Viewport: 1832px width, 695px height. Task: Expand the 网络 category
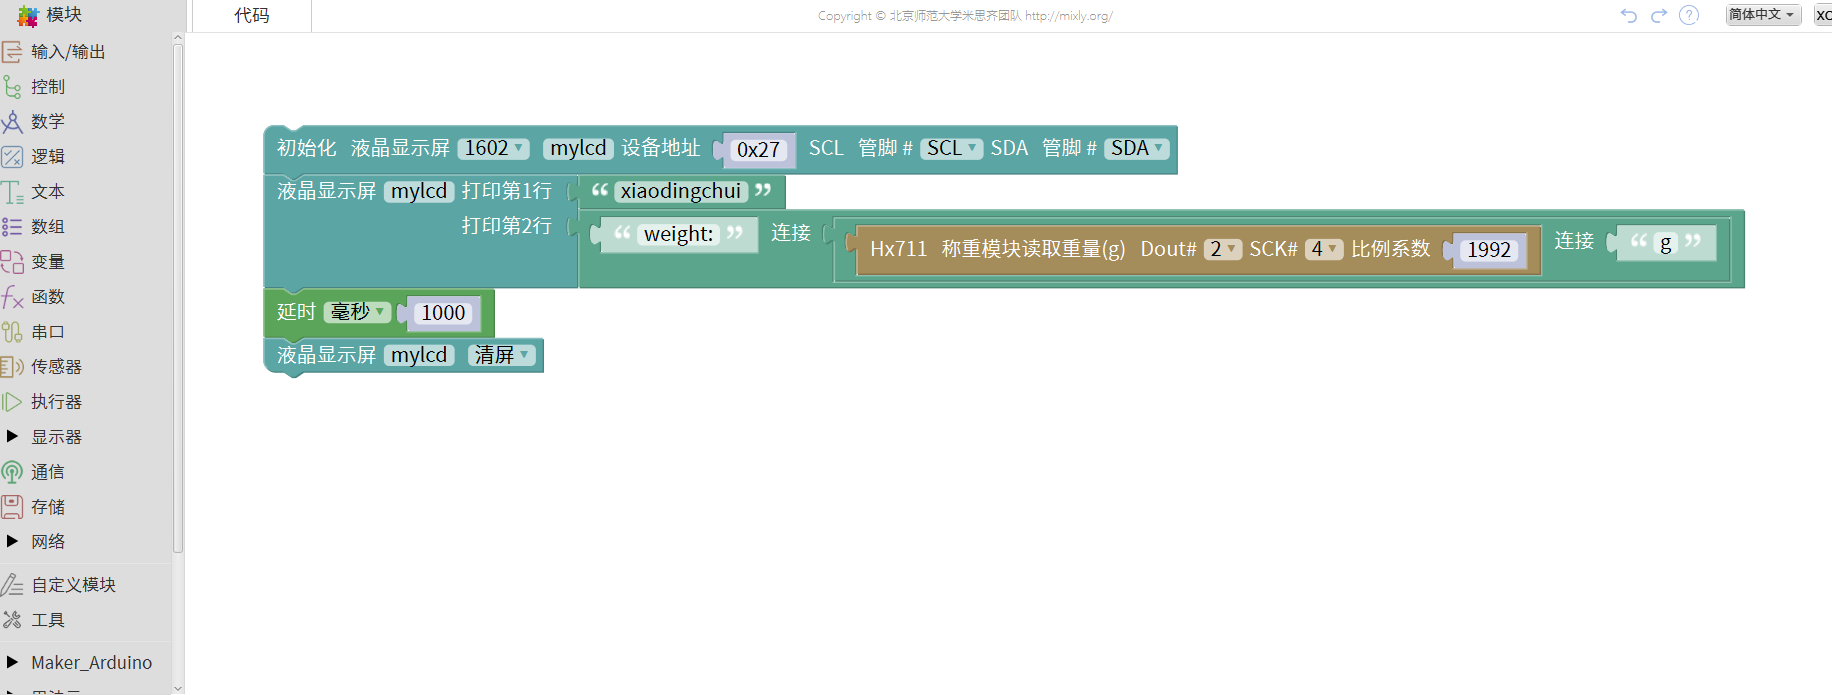click(x=13, y=541)
